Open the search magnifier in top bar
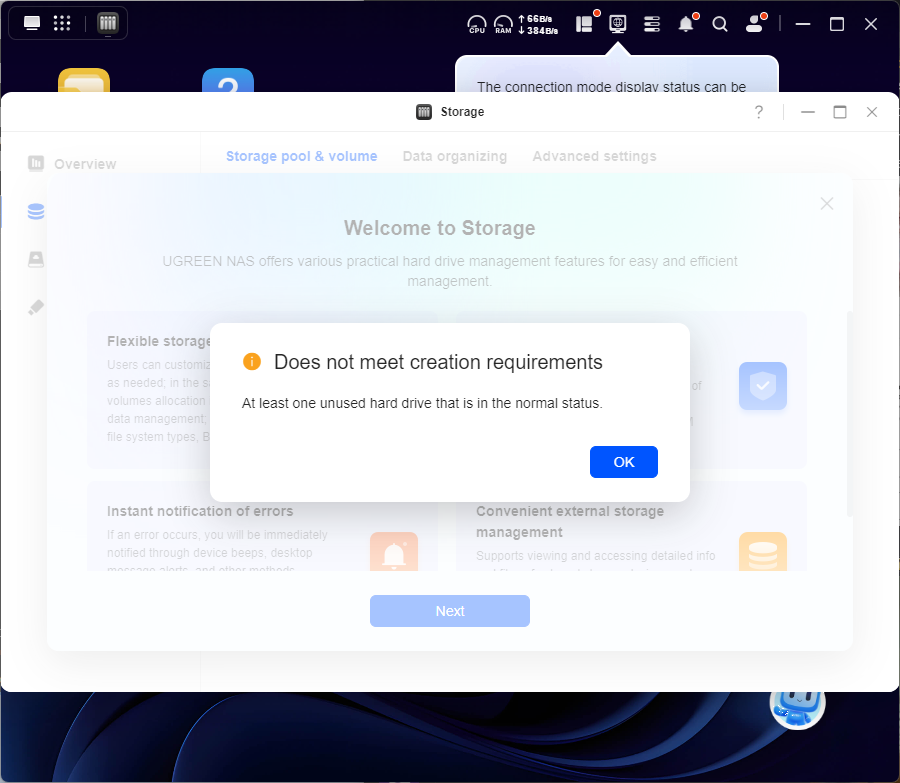Viewport: 900px width, 783px height. 720,24
